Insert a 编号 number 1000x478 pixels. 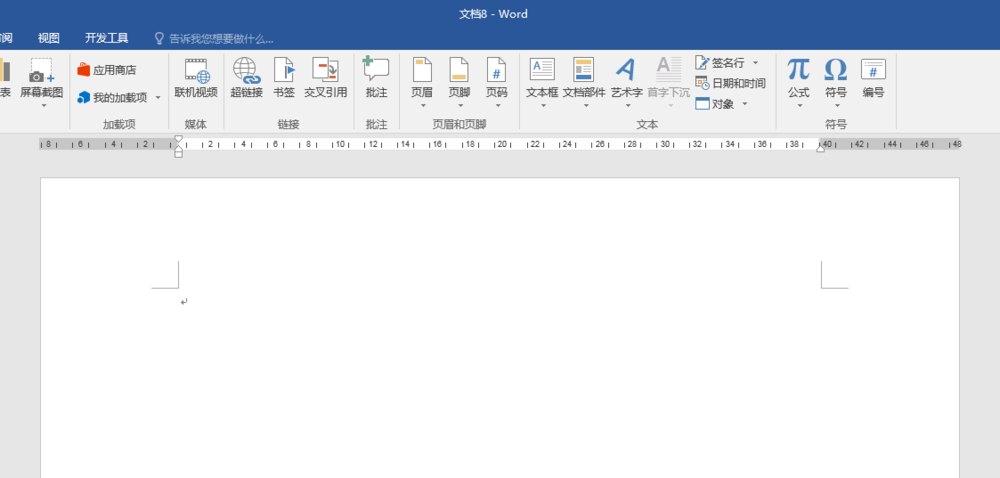pyautogui.click(x=874, y=79)
